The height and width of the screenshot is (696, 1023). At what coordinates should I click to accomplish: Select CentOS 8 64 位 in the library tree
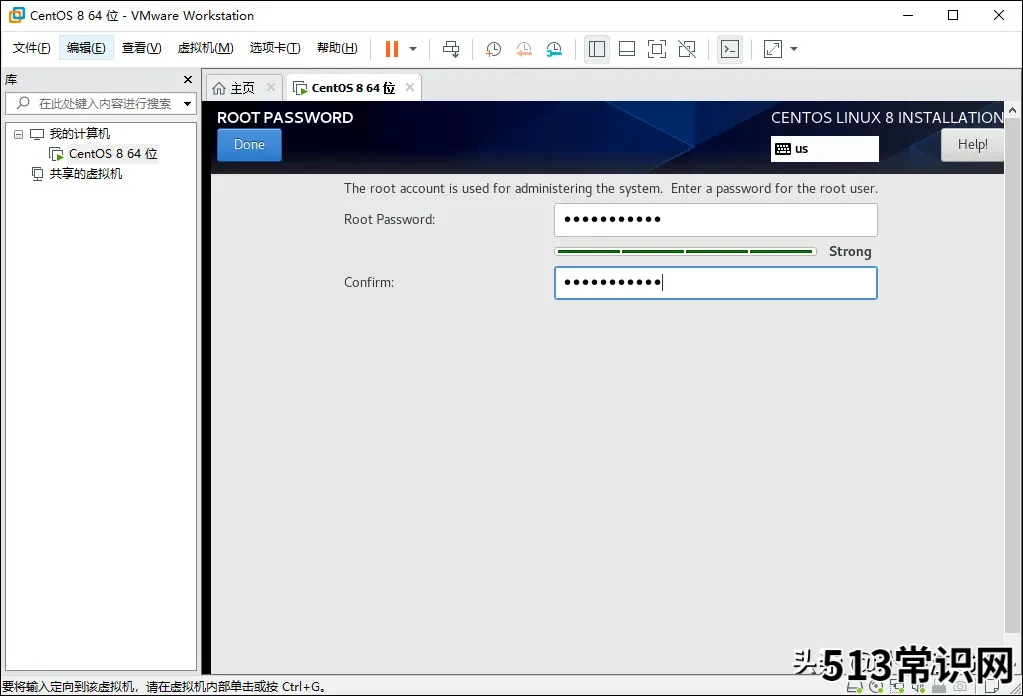click(113, 154)
